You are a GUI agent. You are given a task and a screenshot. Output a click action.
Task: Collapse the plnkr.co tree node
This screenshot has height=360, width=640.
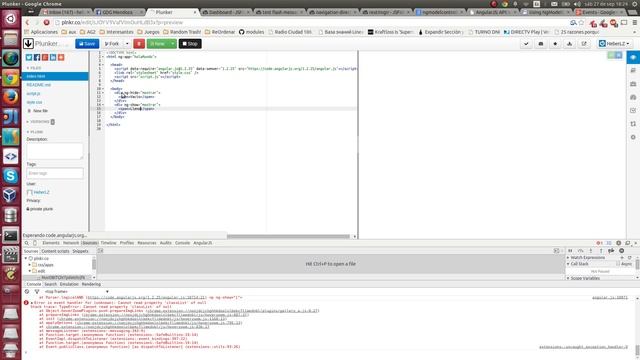coord(26,259)
